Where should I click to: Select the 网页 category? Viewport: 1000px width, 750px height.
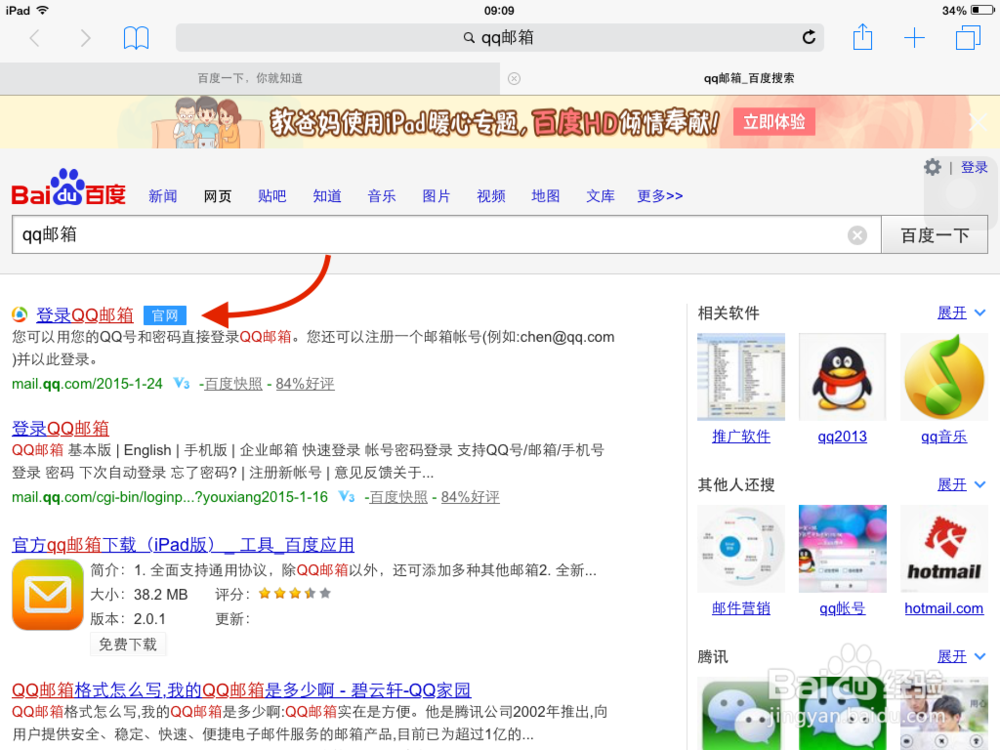tap(217, 196)
